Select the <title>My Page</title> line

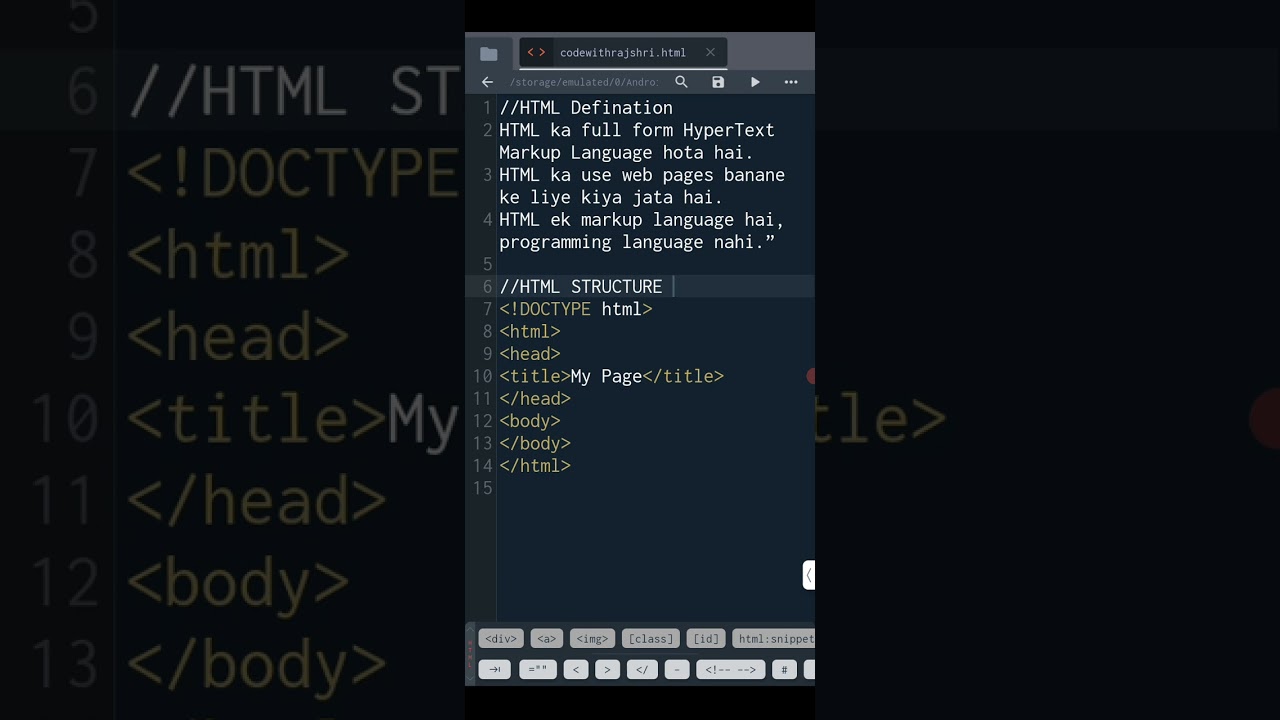612,376
